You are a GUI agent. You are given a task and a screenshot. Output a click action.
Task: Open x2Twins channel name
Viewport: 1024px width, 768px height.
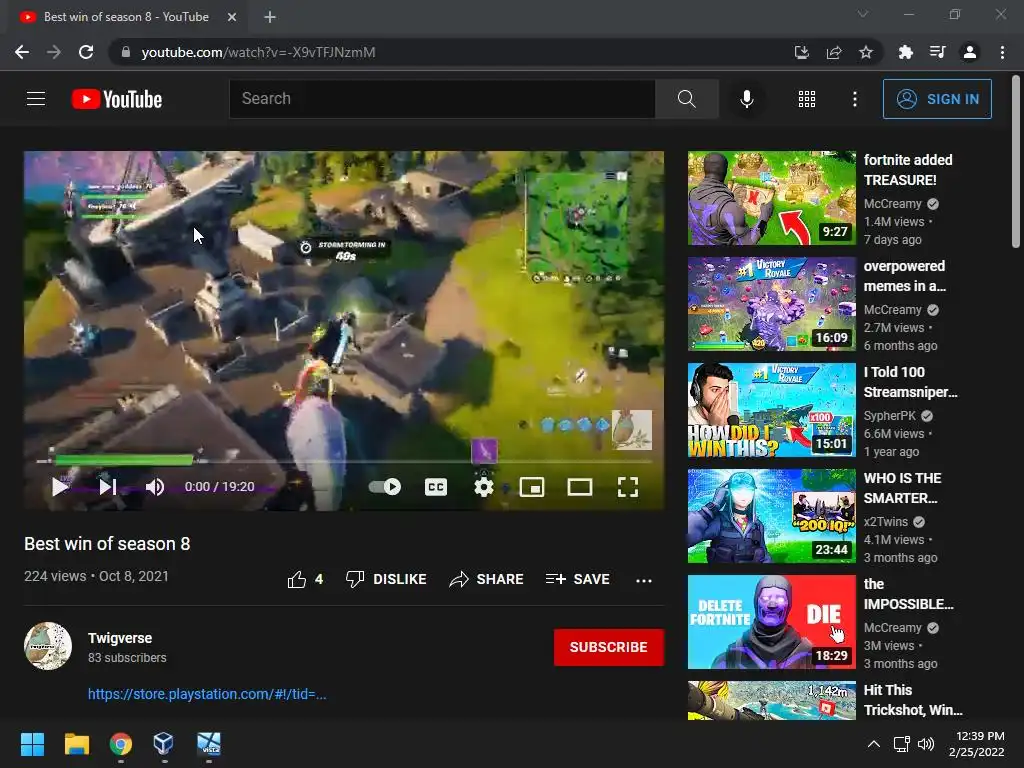pos(886,522)
